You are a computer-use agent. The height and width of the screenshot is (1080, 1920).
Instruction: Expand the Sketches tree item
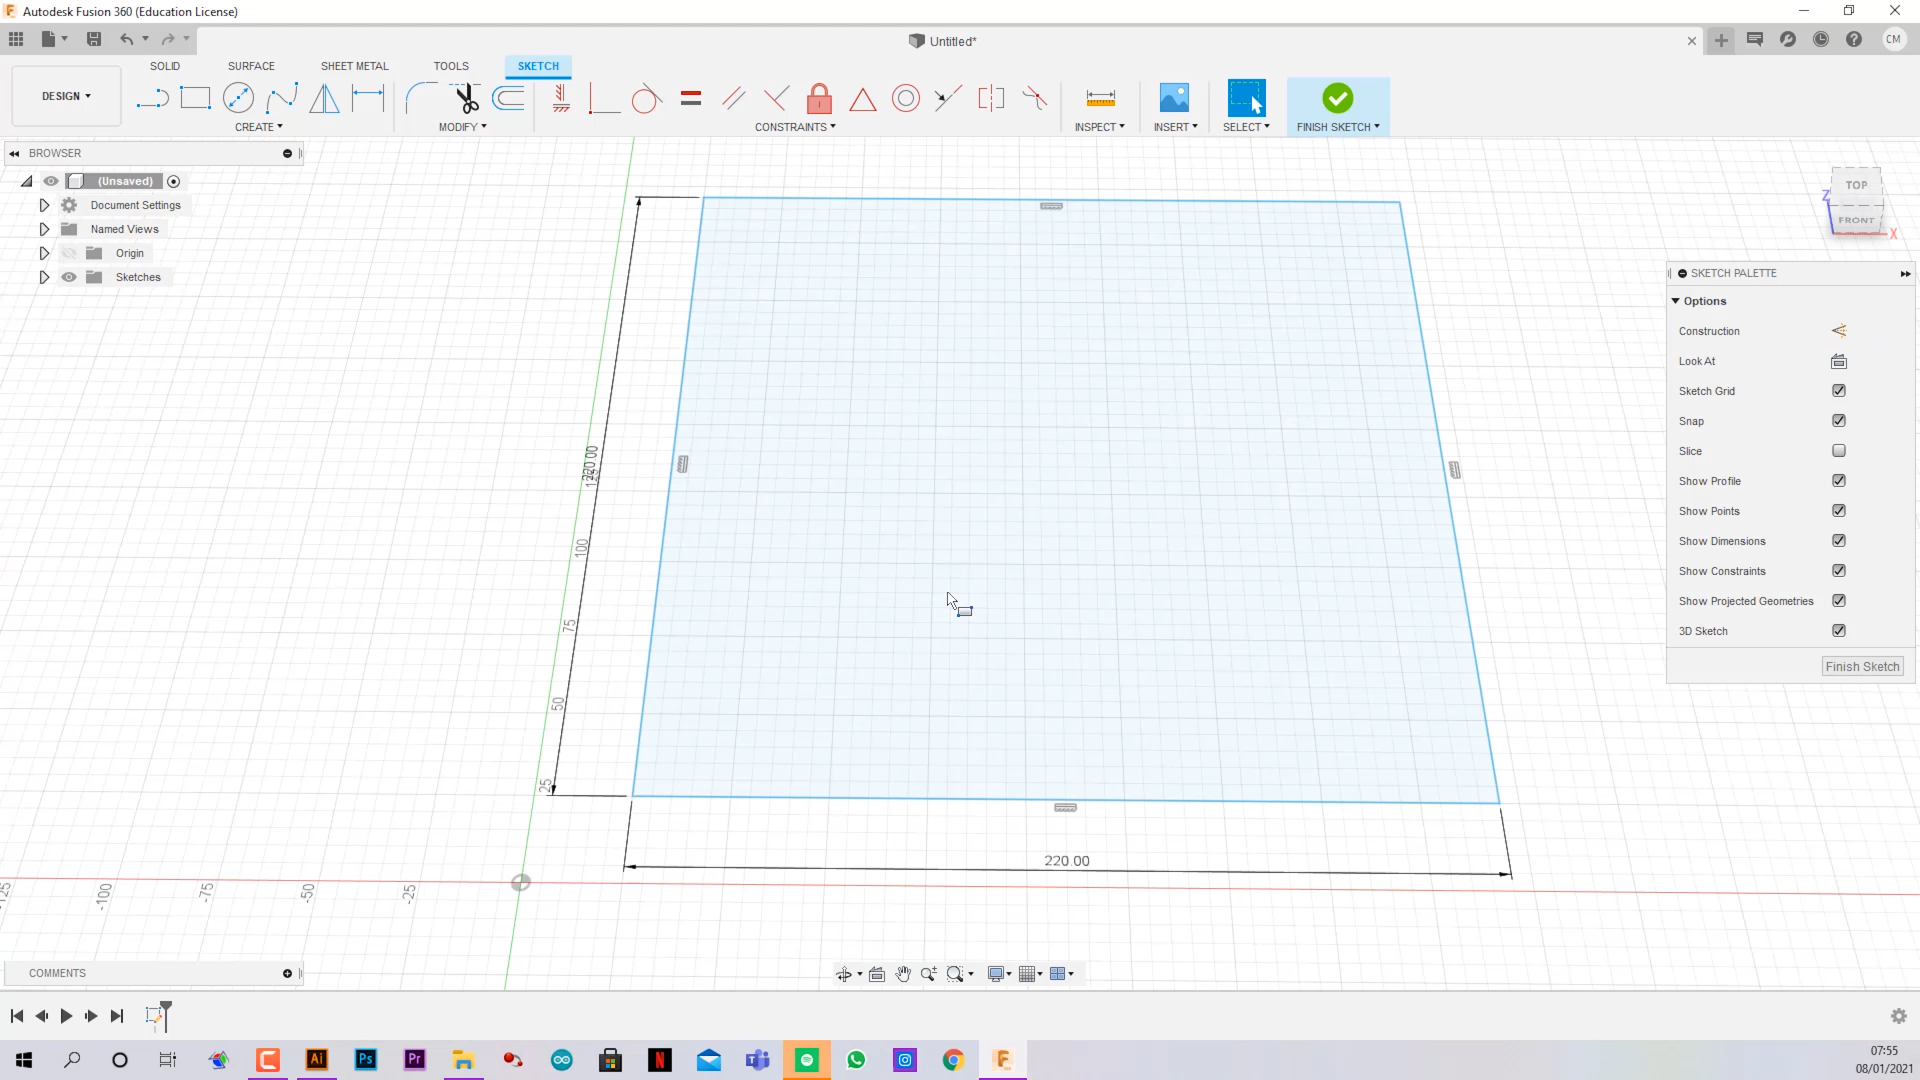(x=45, y=276)
